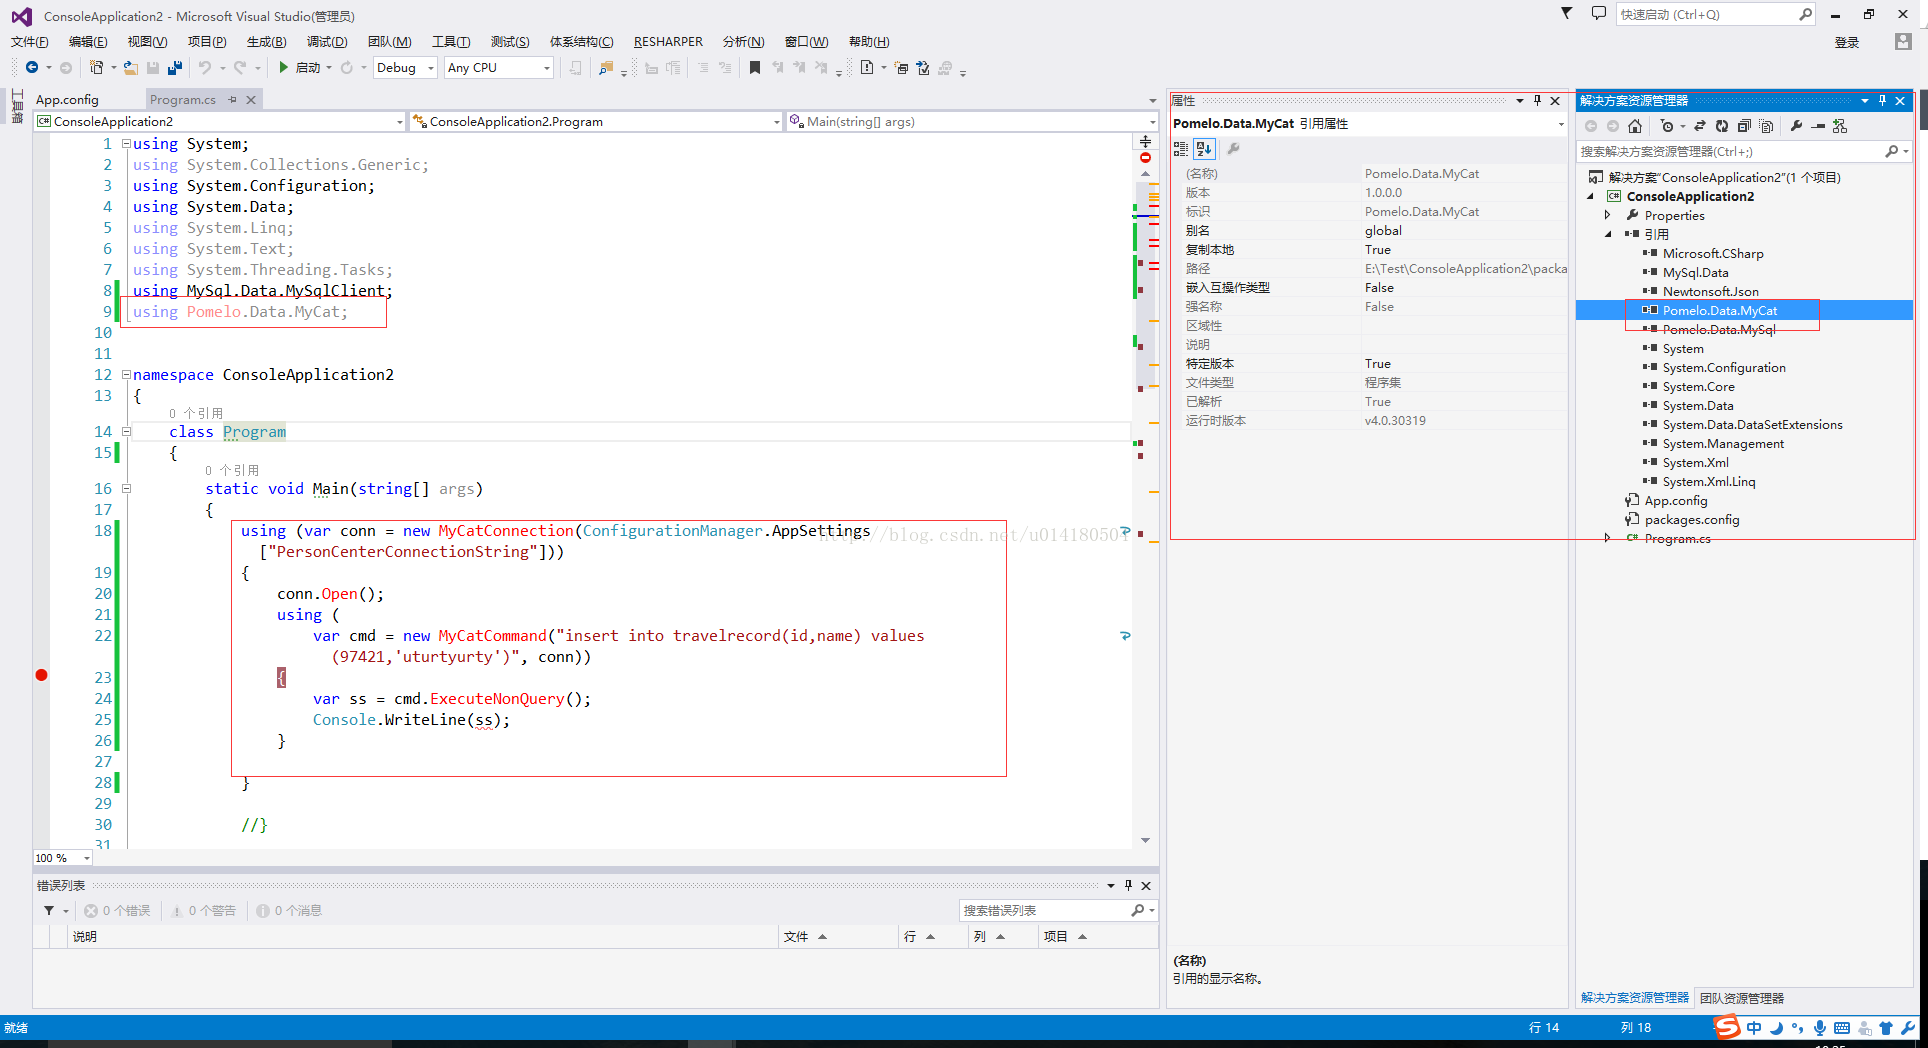The height and width of the screenshot is (1048, 1928).
Task: Sort error list by 项目 column
Action: click(1098, 936)
